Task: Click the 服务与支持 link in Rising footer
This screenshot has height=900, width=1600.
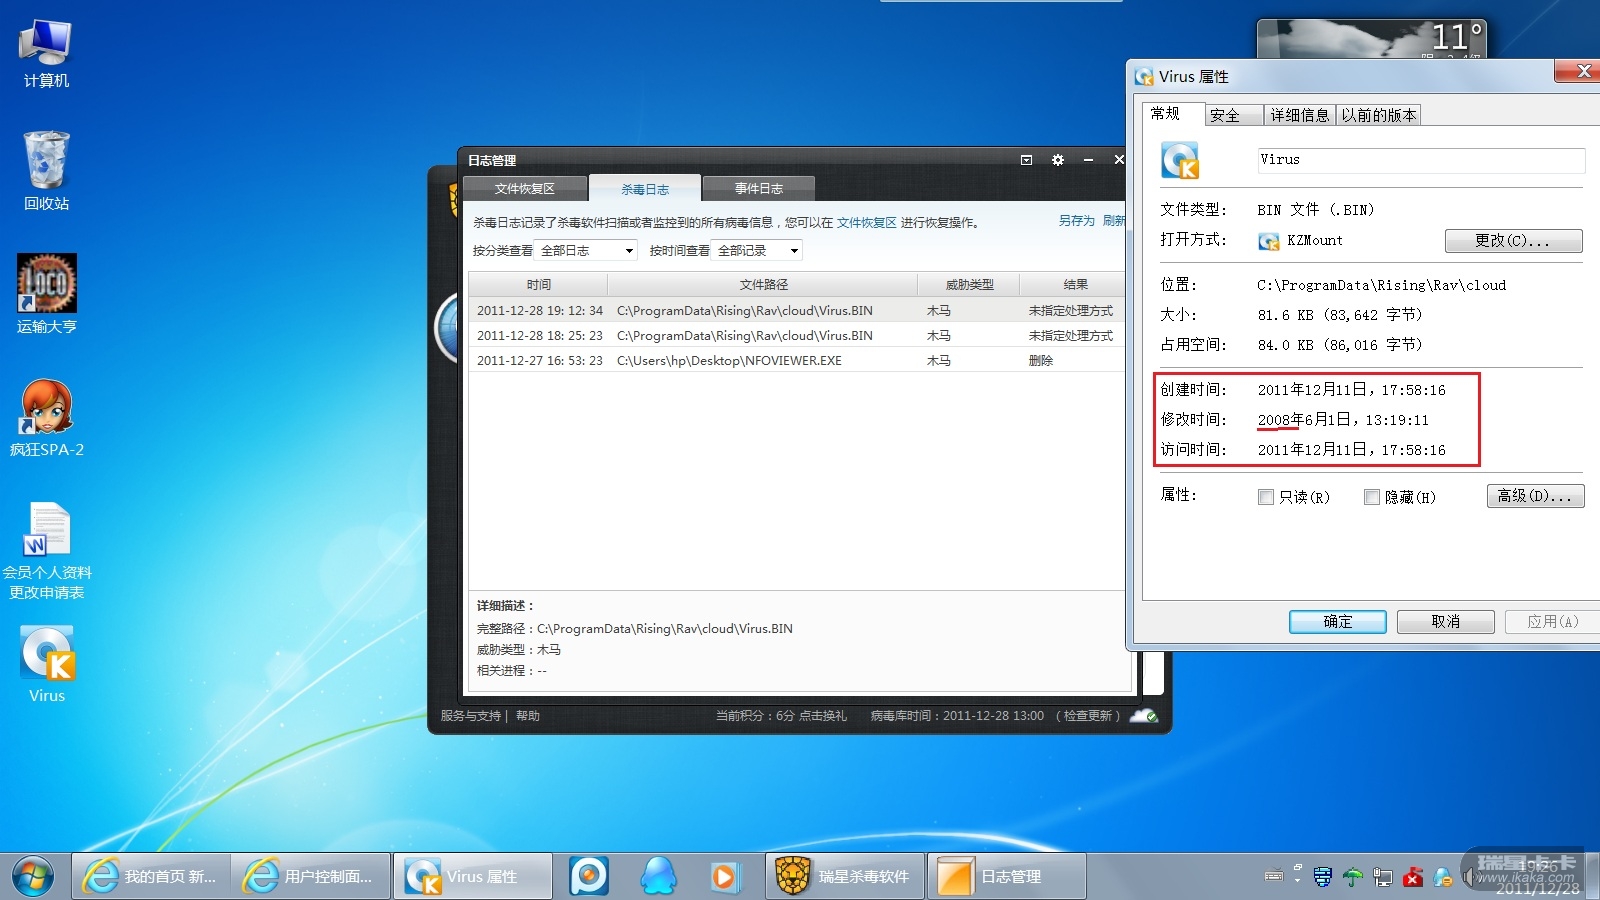Action: coord(470,716)
